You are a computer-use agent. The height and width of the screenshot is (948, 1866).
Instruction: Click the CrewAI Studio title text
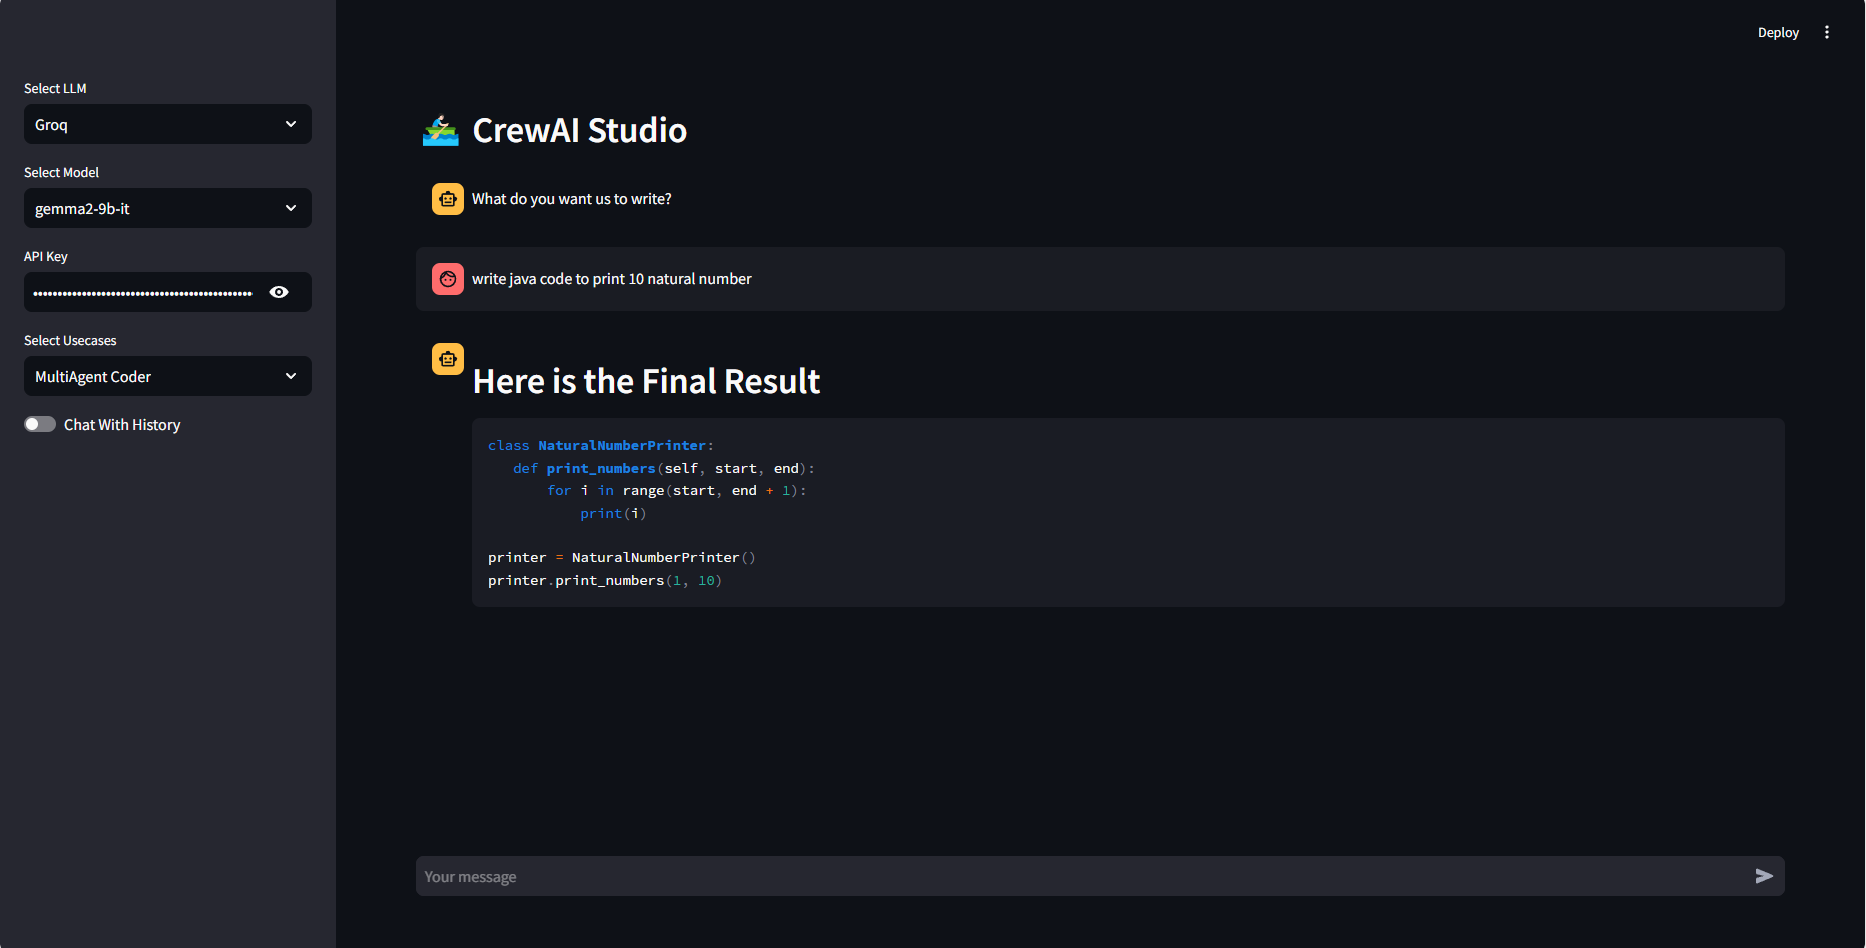[x=580, y=129]
